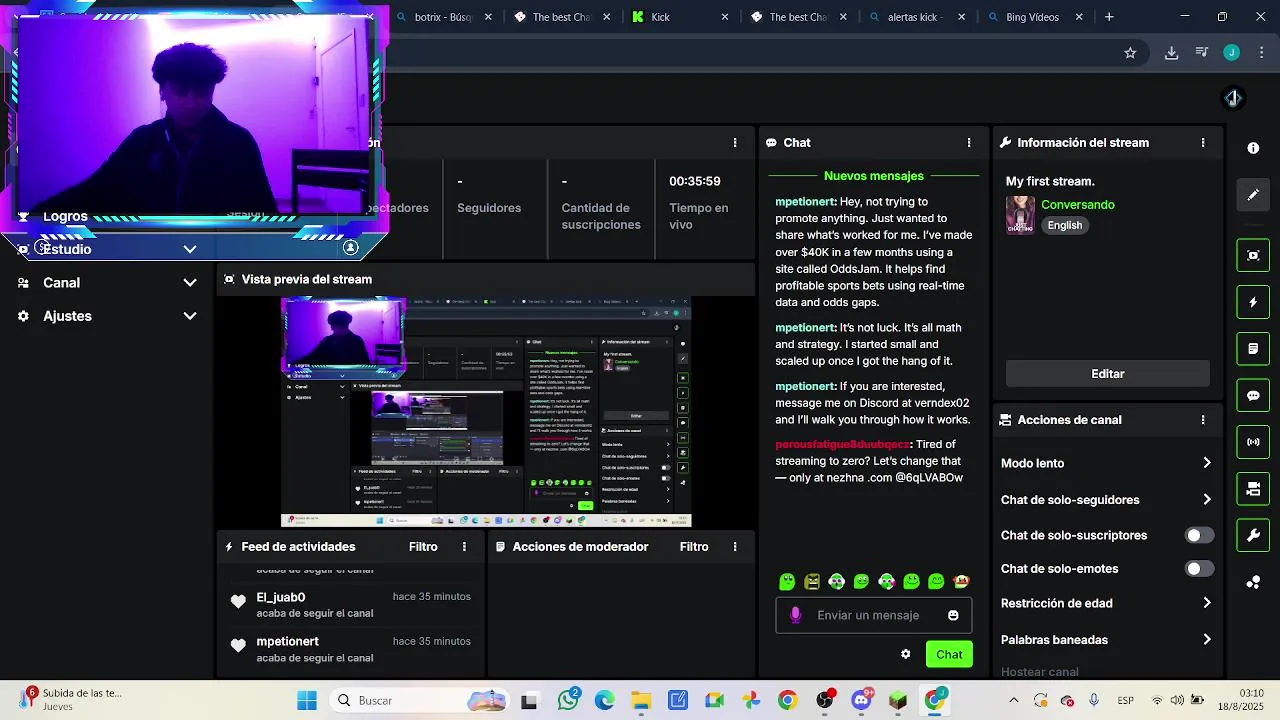The width and height of the screenshot is (1280, 720).
Task: Click the pencil edit icon in right sidebar
Action: click(1253, 195)
